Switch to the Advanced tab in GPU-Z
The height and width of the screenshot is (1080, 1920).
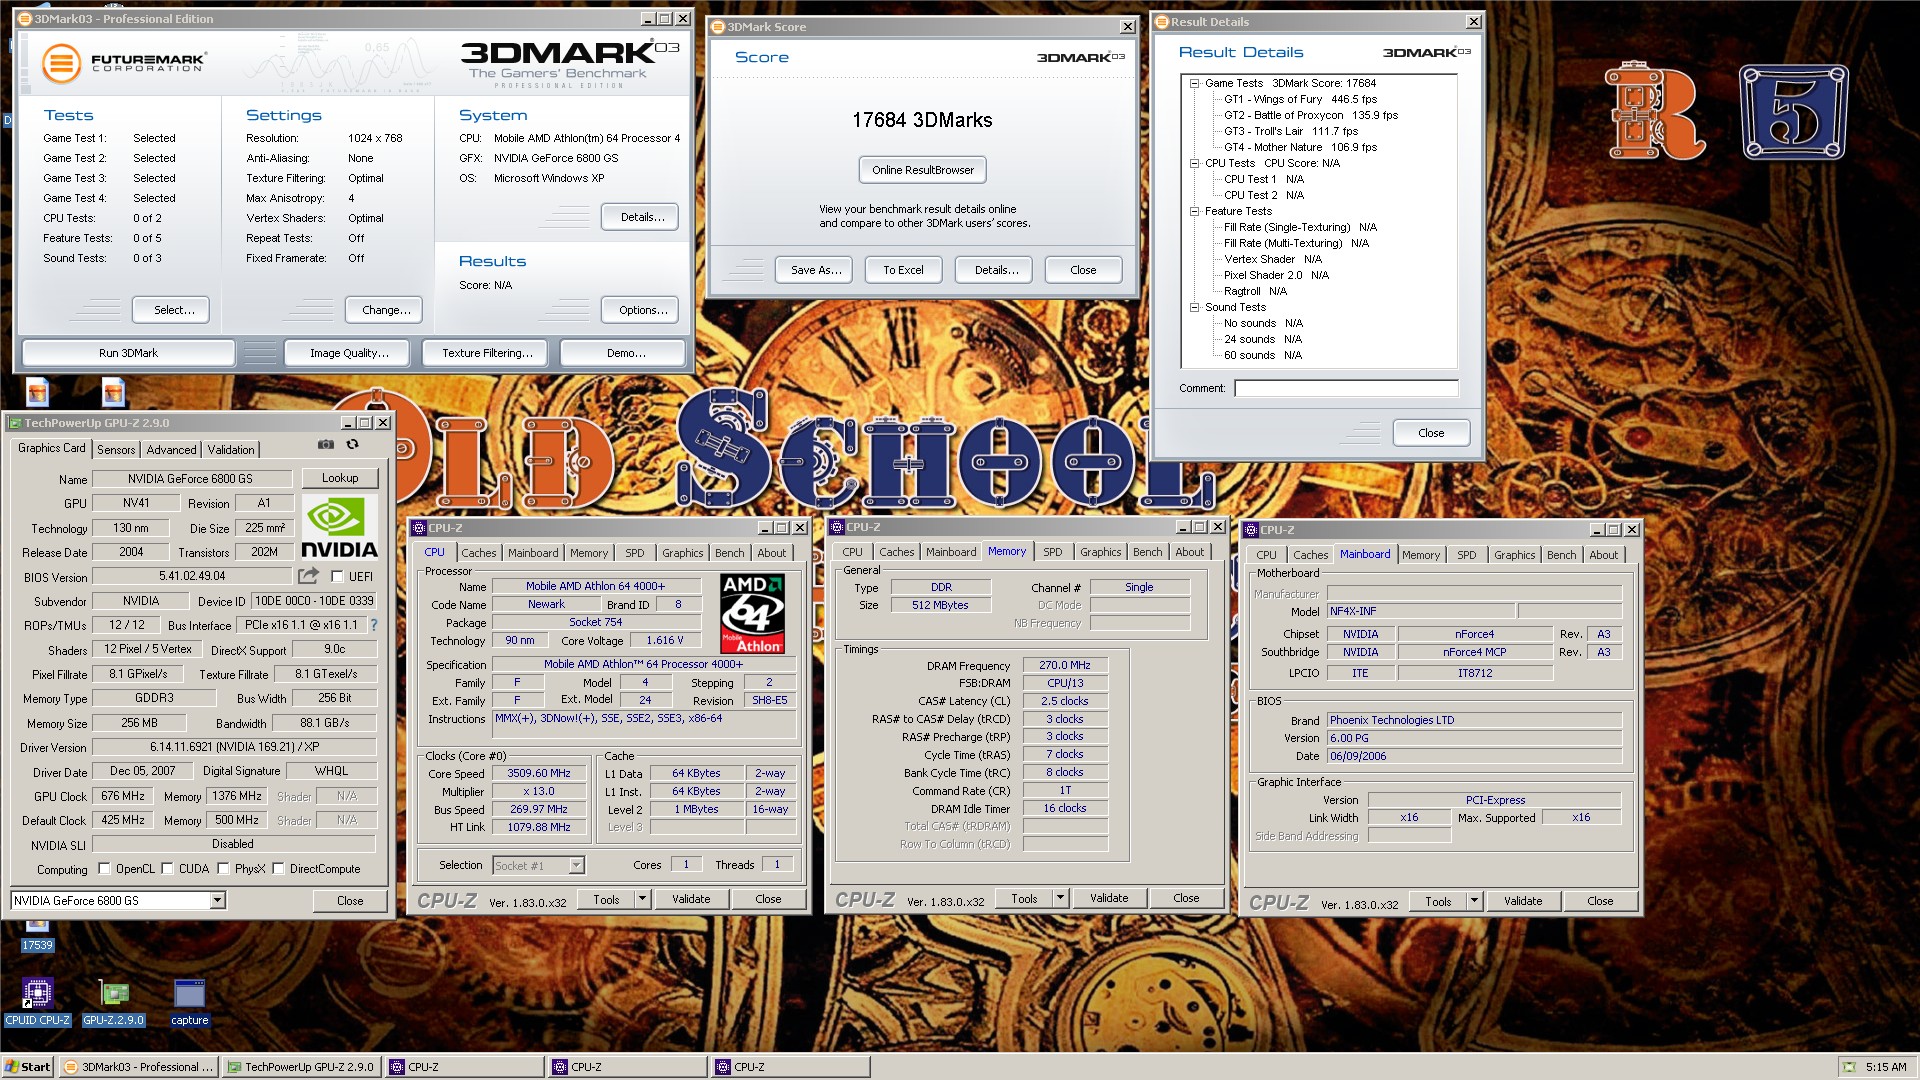pyautogui.click(x=171, y=450)
